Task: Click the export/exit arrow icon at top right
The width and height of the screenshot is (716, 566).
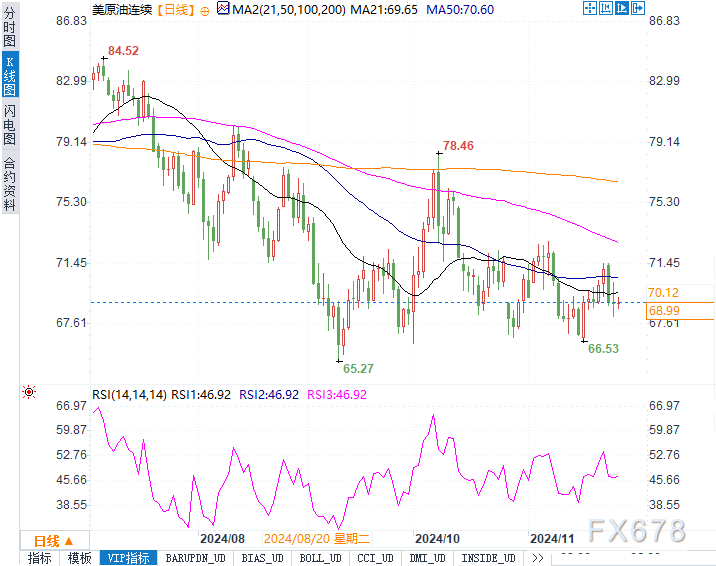Action: coord(637,8)
